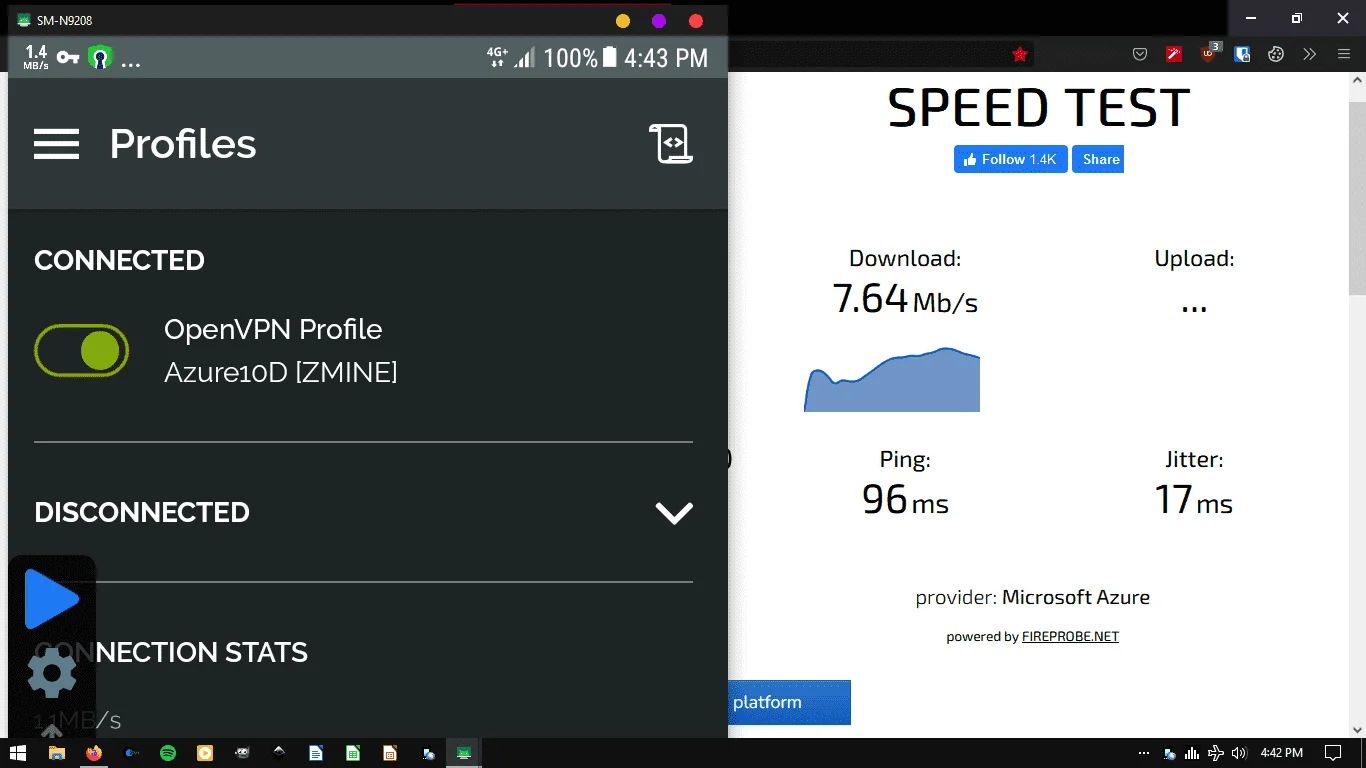
Task: Click the volume speaker tray icon
Action: click(1240, 753)
